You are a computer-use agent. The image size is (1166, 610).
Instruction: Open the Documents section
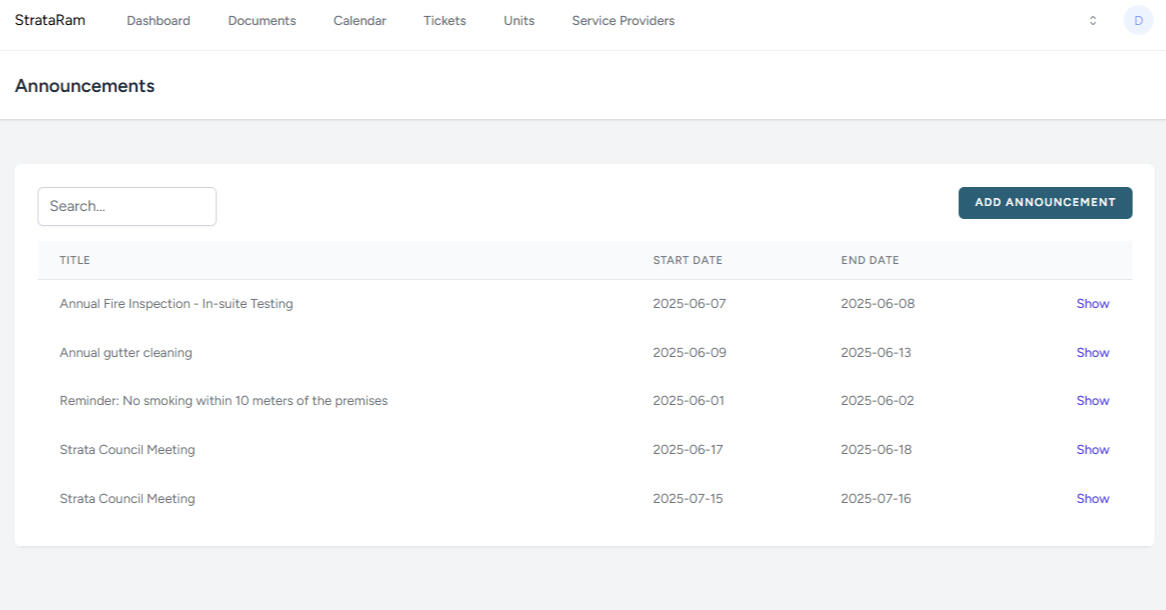[261, 20]
